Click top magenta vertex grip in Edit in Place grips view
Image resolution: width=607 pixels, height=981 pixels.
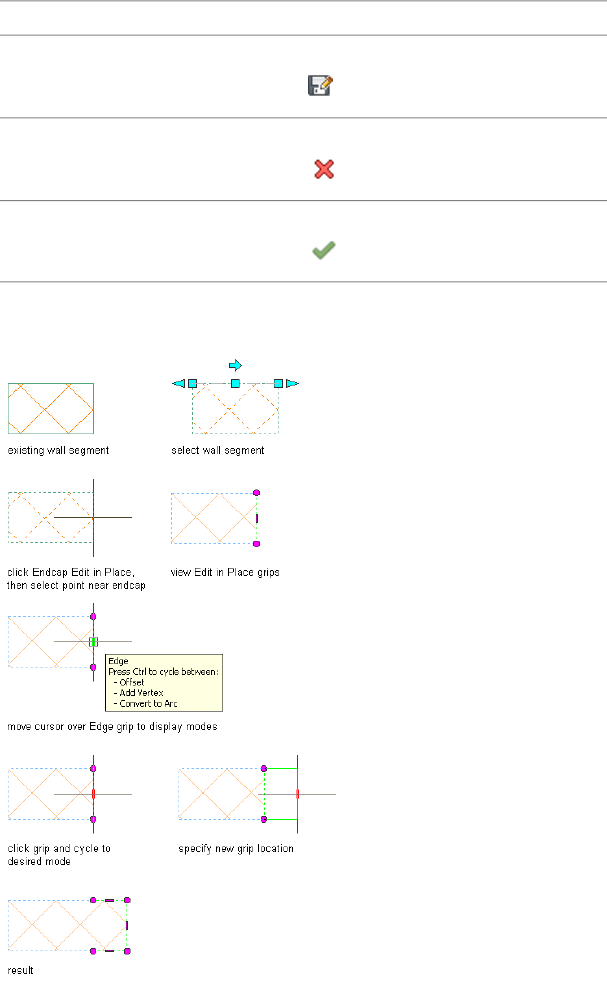(x=257, y=493)
